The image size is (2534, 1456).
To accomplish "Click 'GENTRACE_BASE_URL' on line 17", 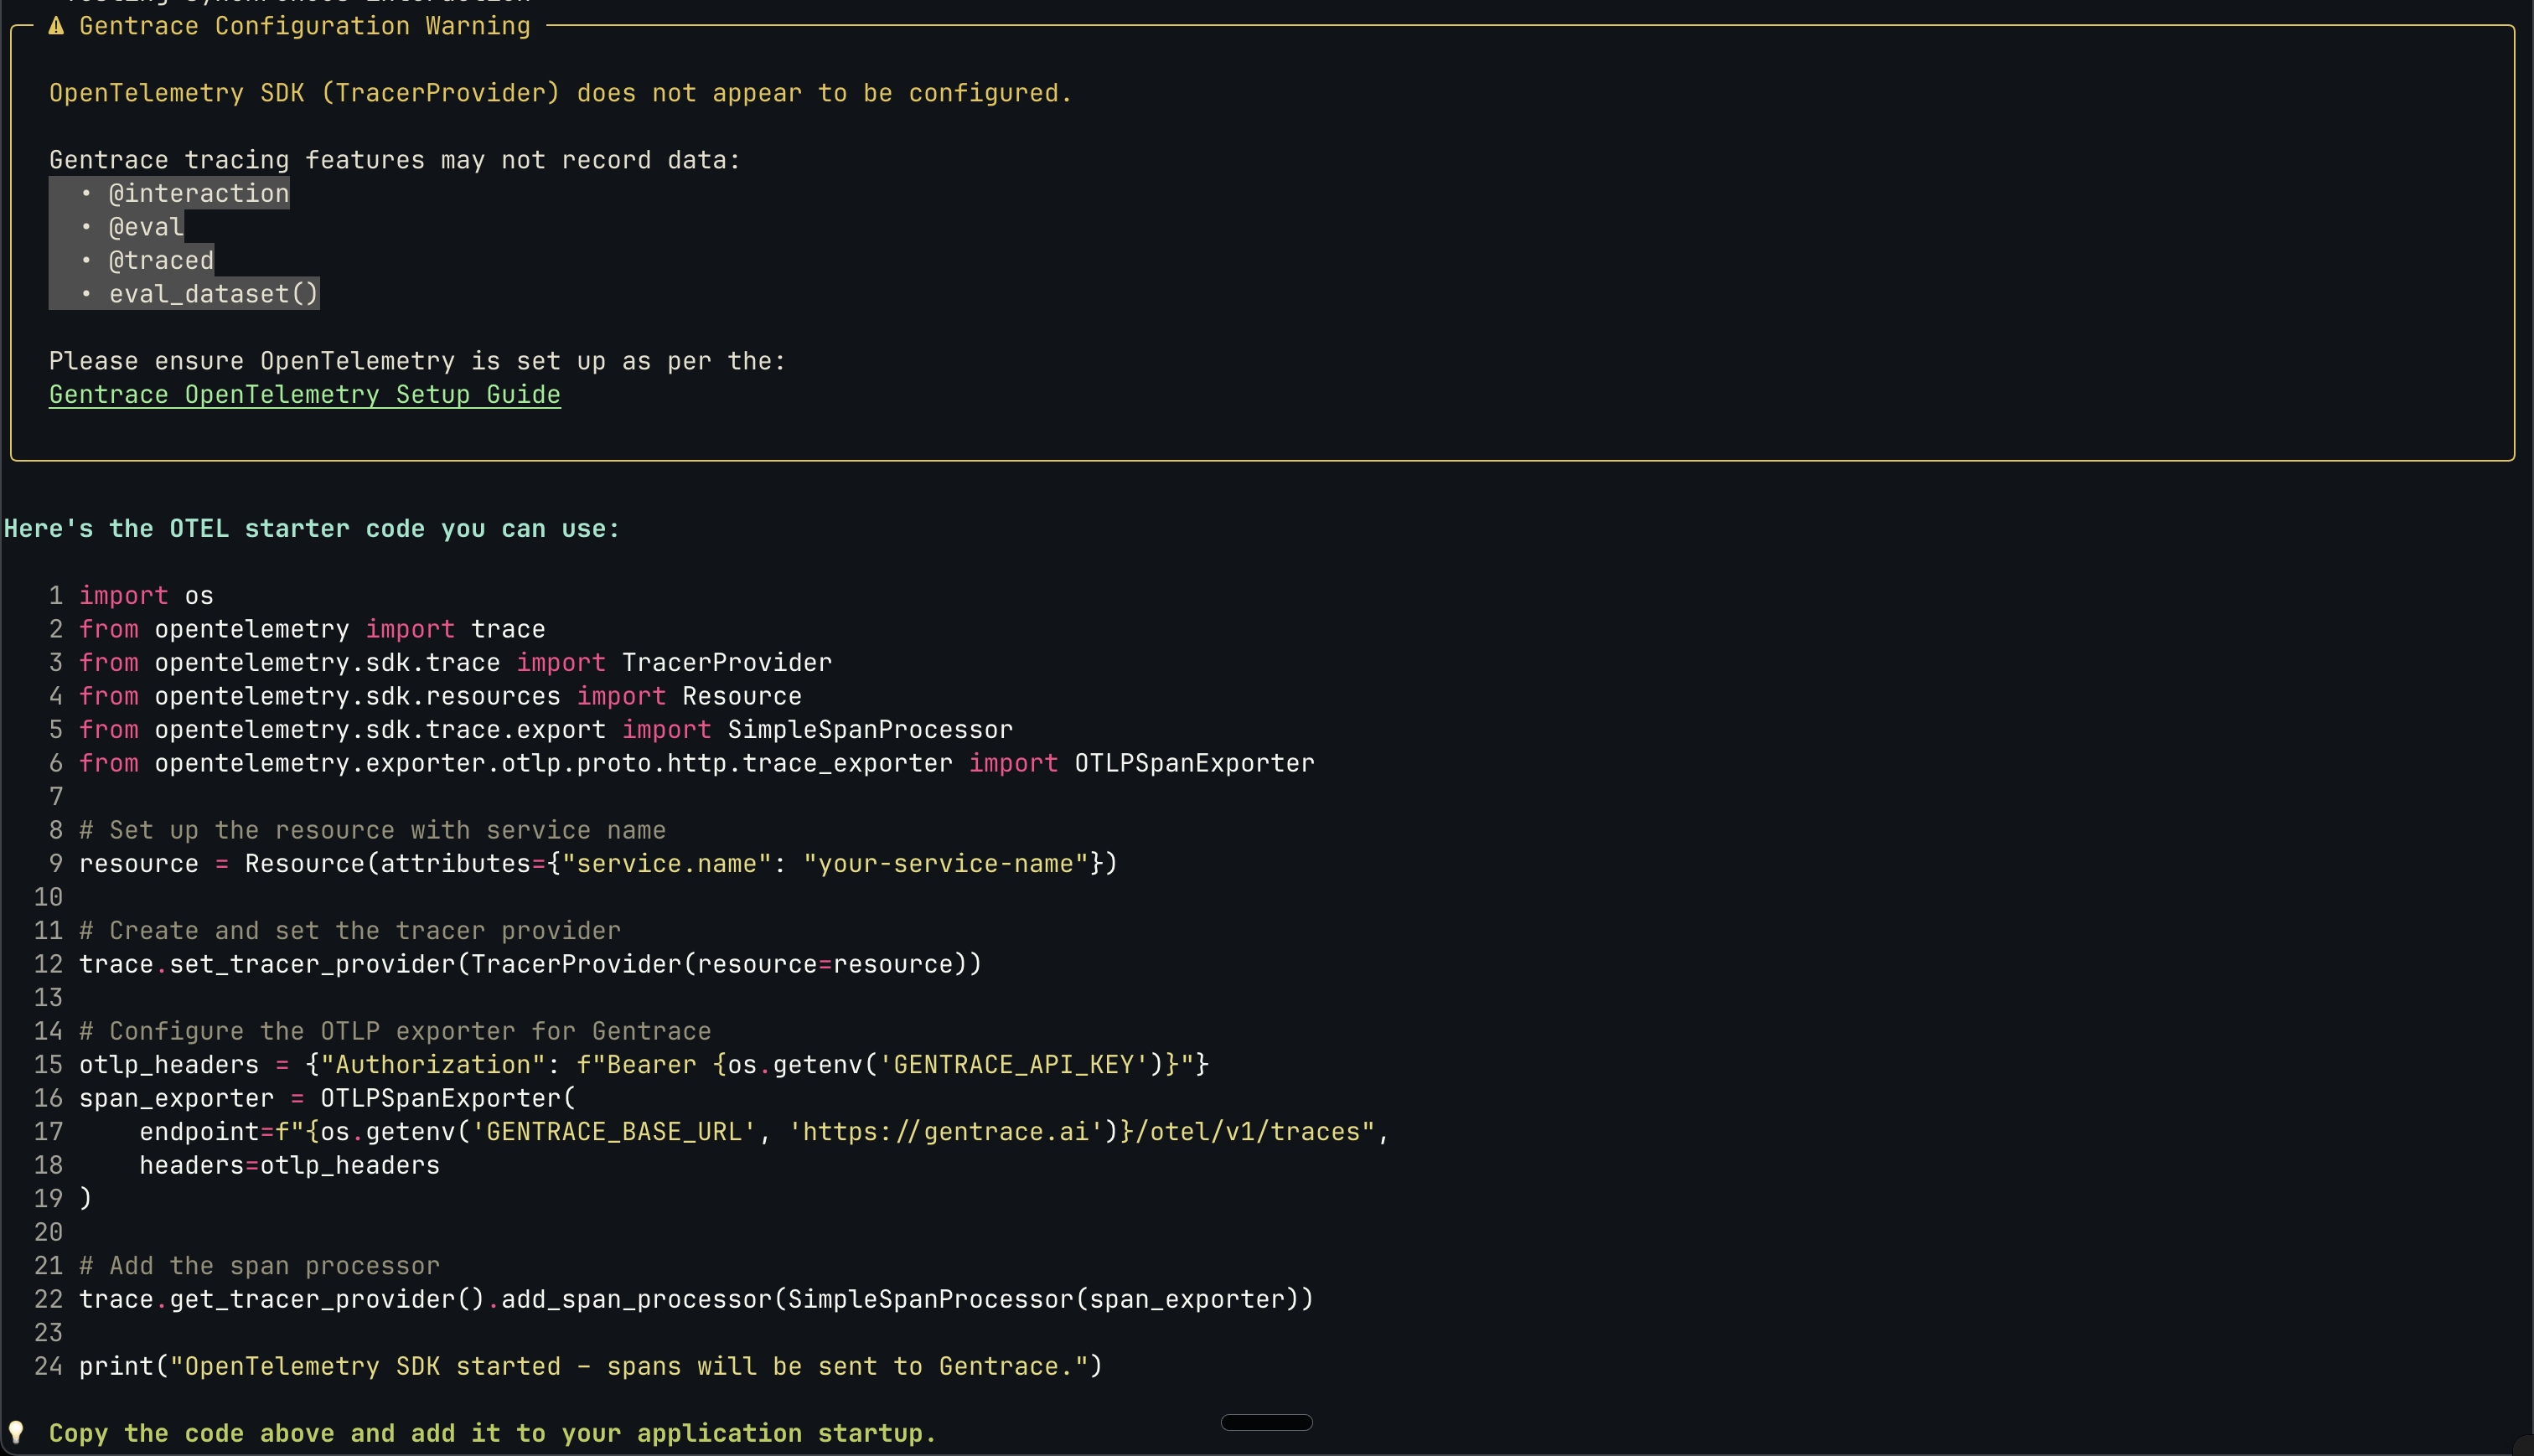I will pos(614,1132).
